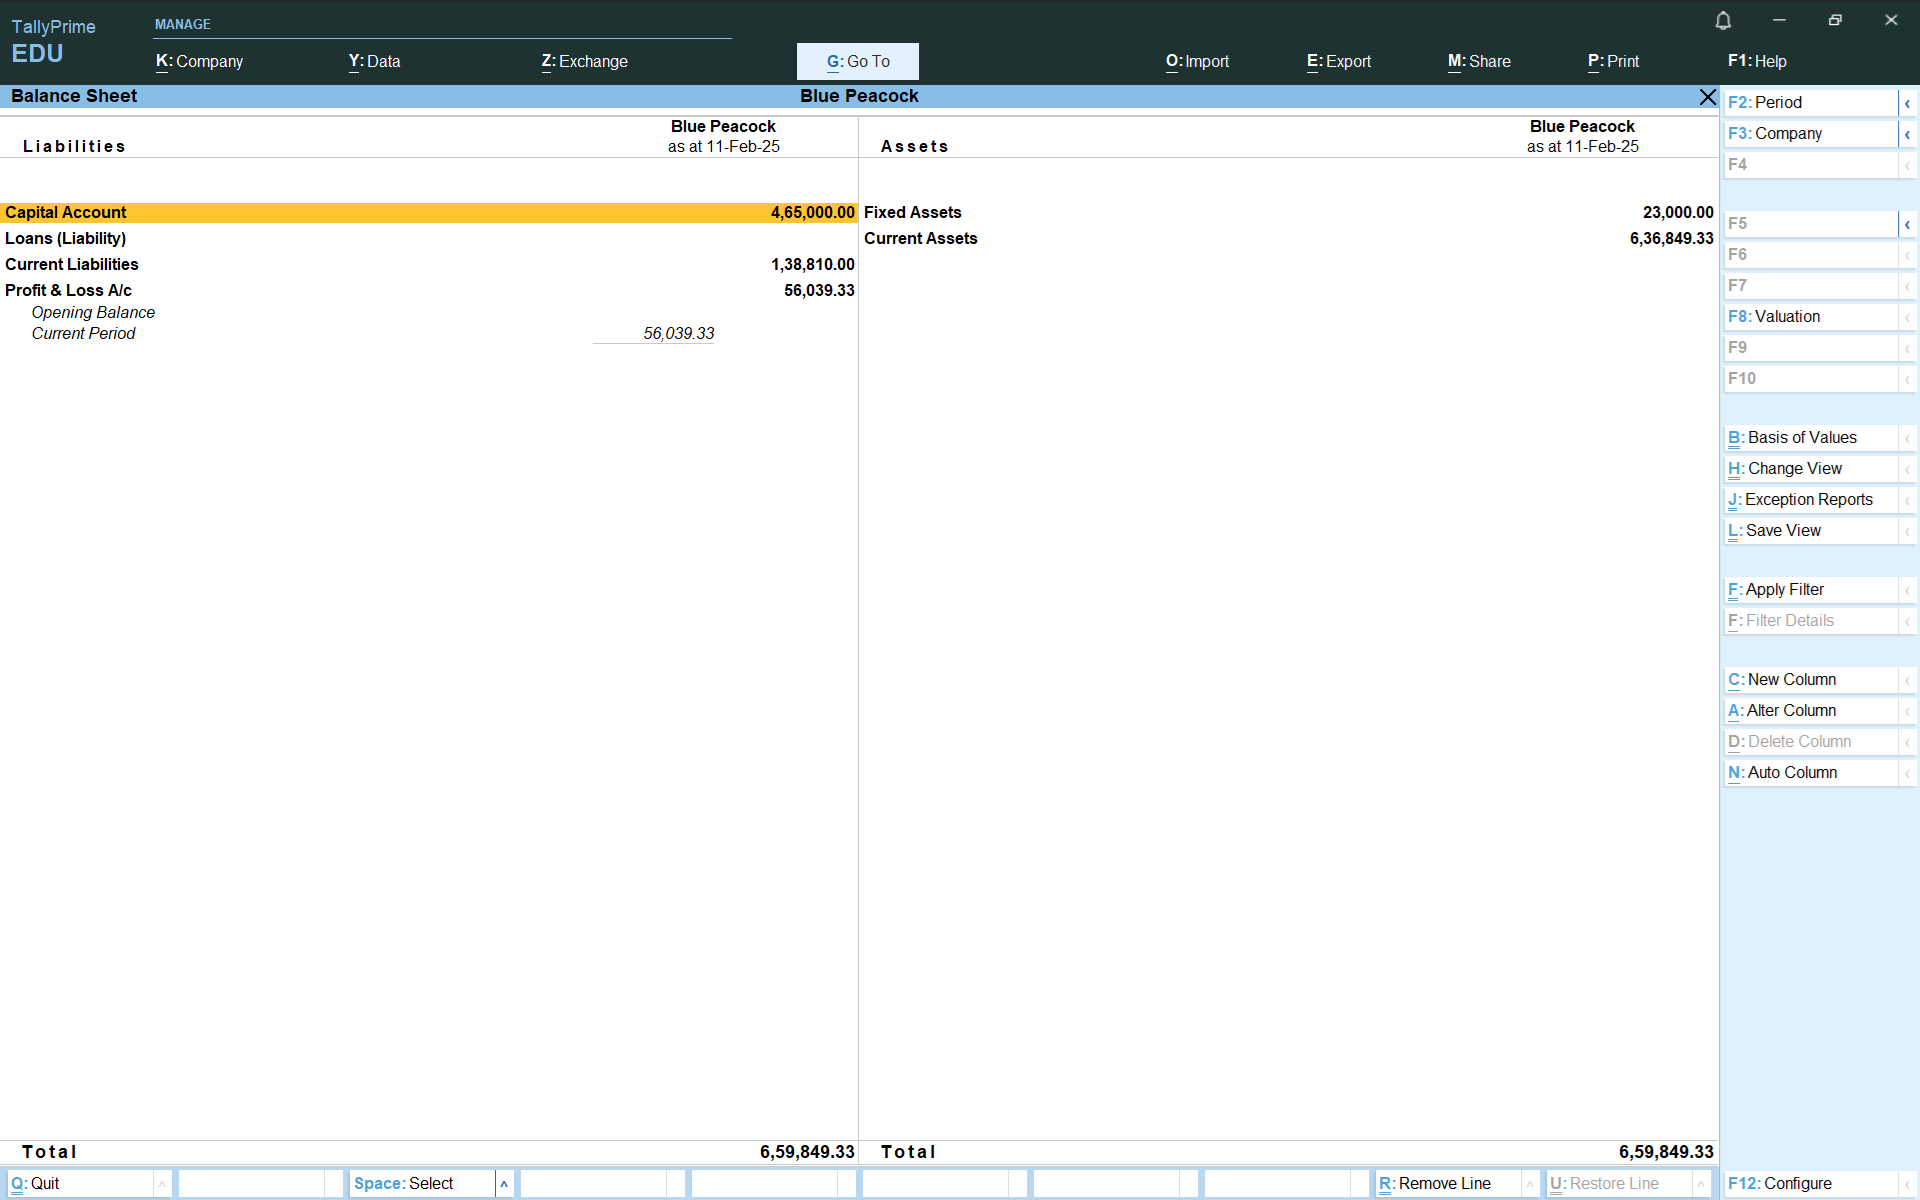Image resolution: width=1920 pixels, height=1200 pixels.
Task: Click H: Change View
Action: point(1810,469)
